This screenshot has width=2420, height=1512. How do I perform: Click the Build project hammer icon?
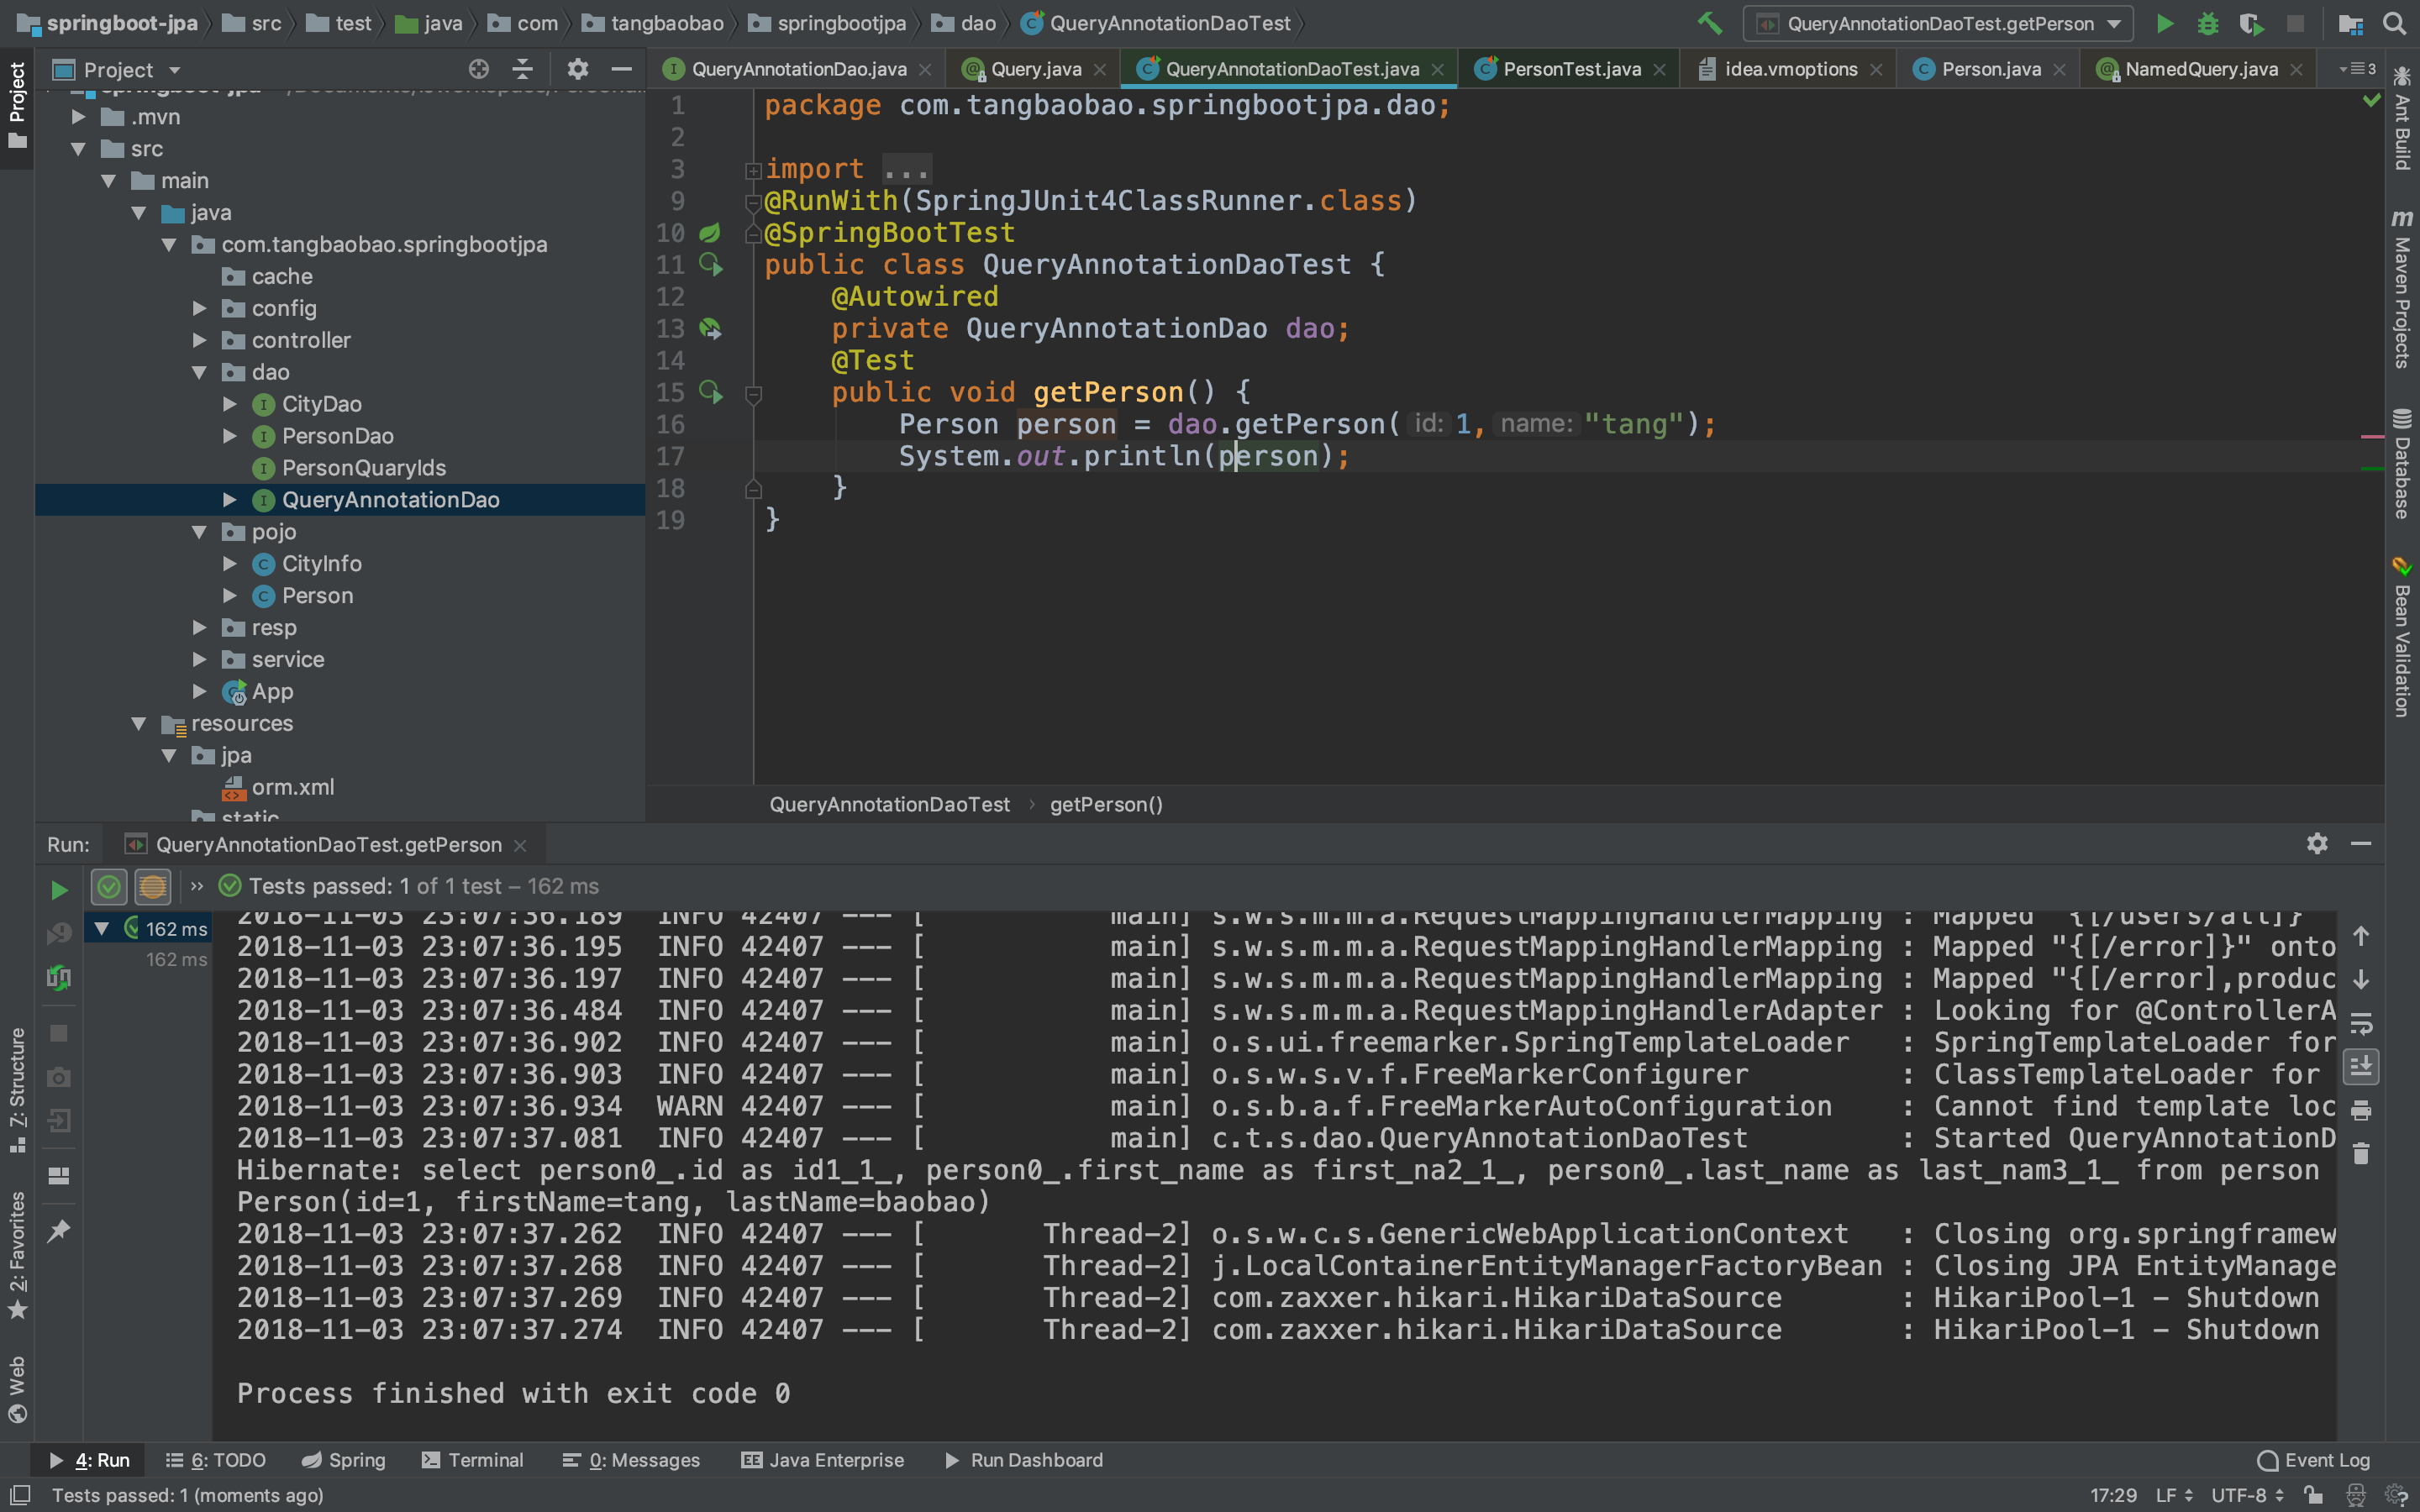[x=1710, y=23]
